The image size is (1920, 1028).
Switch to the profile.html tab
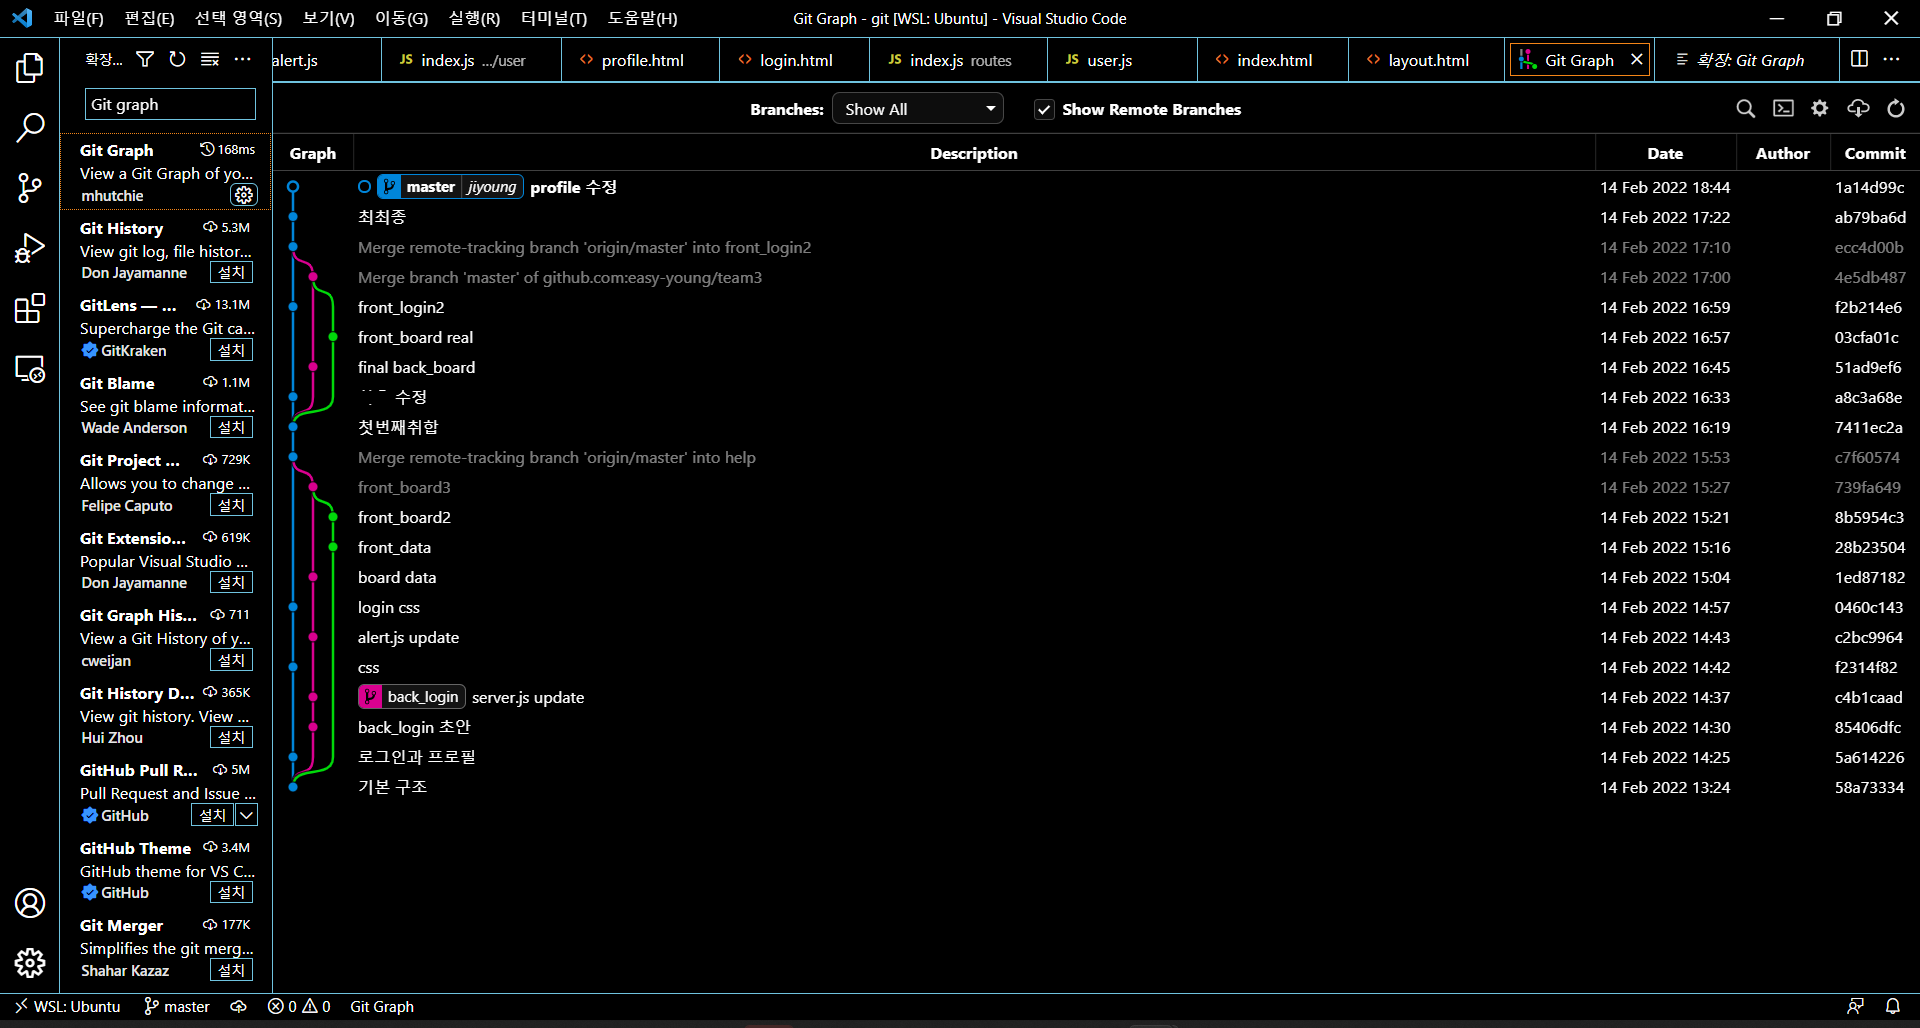tap(641, 60)
